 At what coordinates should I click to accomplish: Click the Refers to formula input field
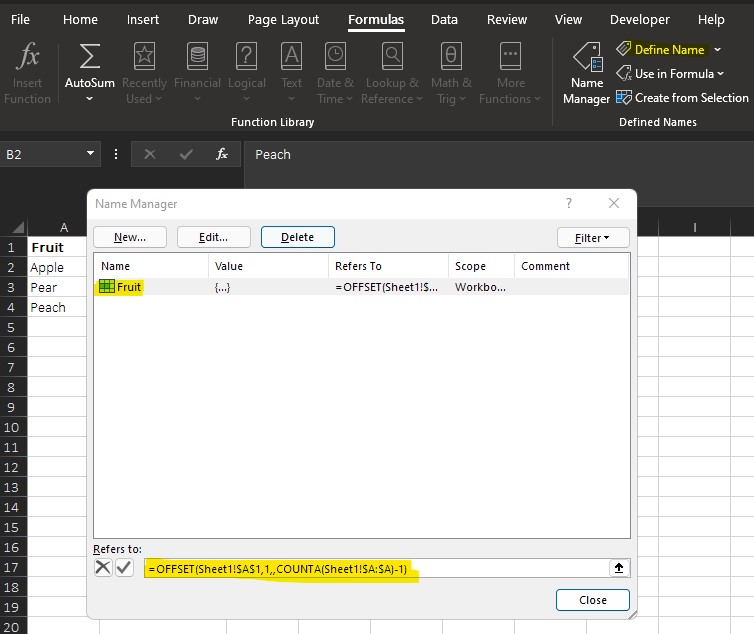point(377,569)
